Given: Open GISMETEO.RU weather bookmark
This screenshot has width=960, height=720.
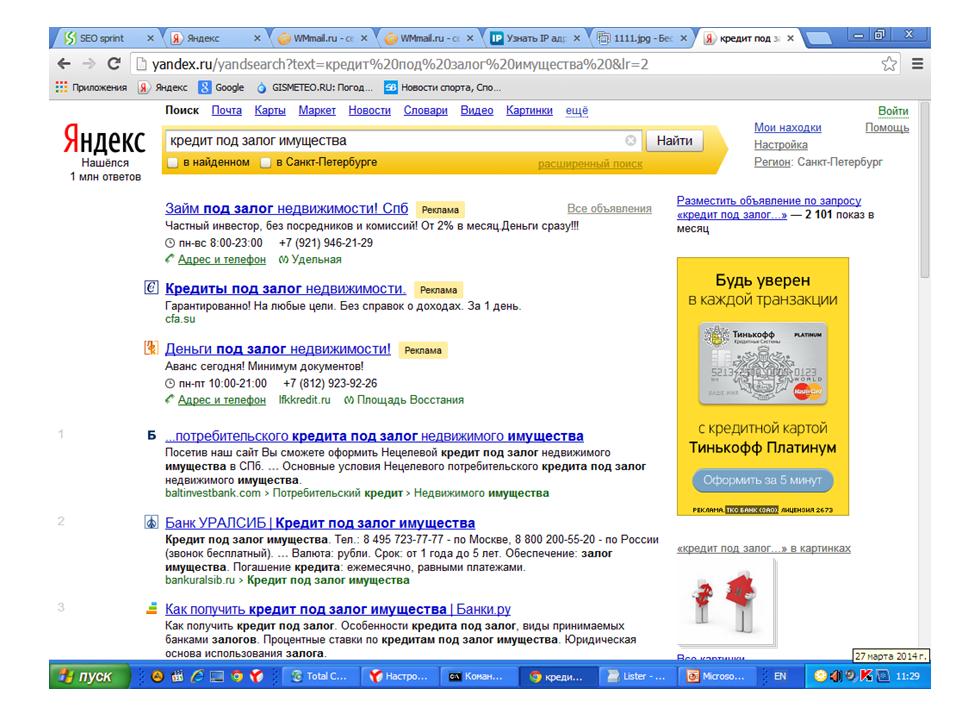Looking at the screenshot, I should pyautogui.click(x=315, y=88).
